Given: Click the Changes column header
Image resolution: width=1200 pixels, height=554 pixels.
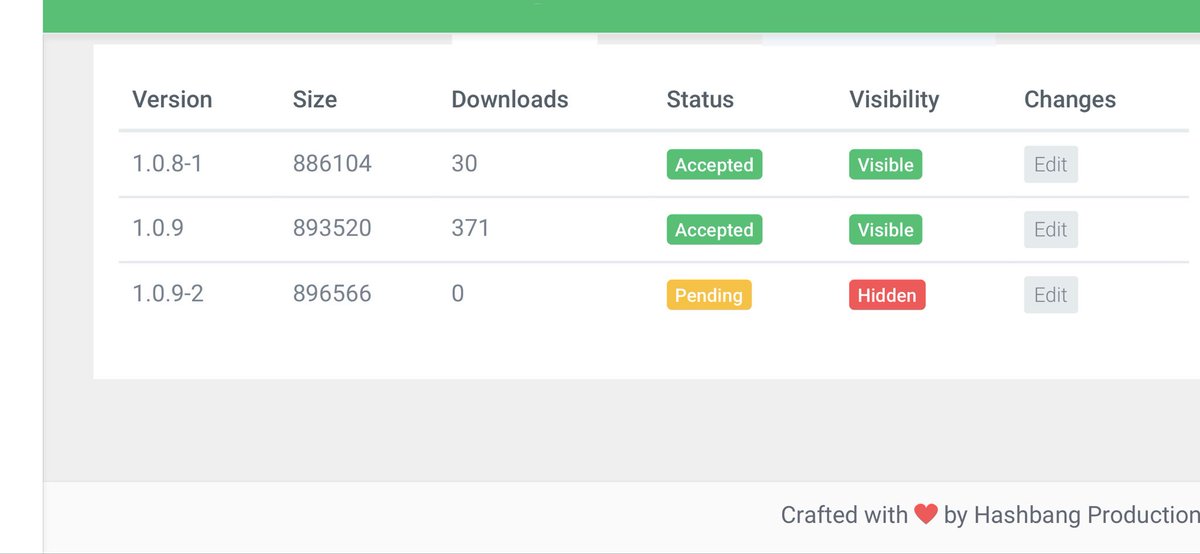Looking at the screenshot, I should point(1070,100).
